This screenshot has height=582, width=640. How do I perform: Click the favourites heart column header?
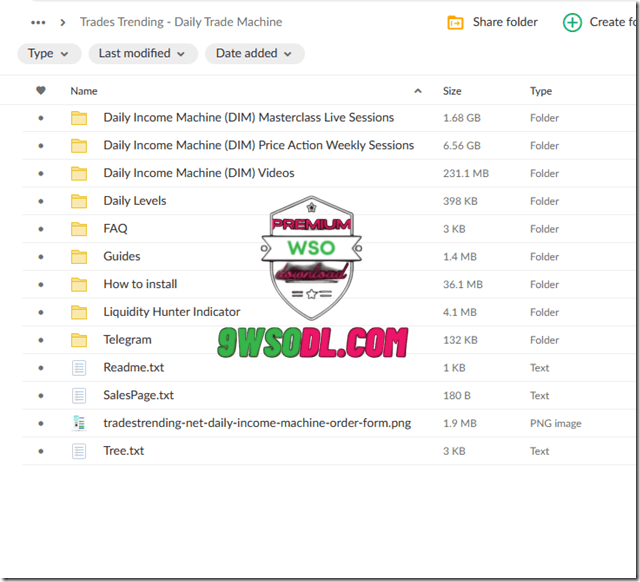40,90
